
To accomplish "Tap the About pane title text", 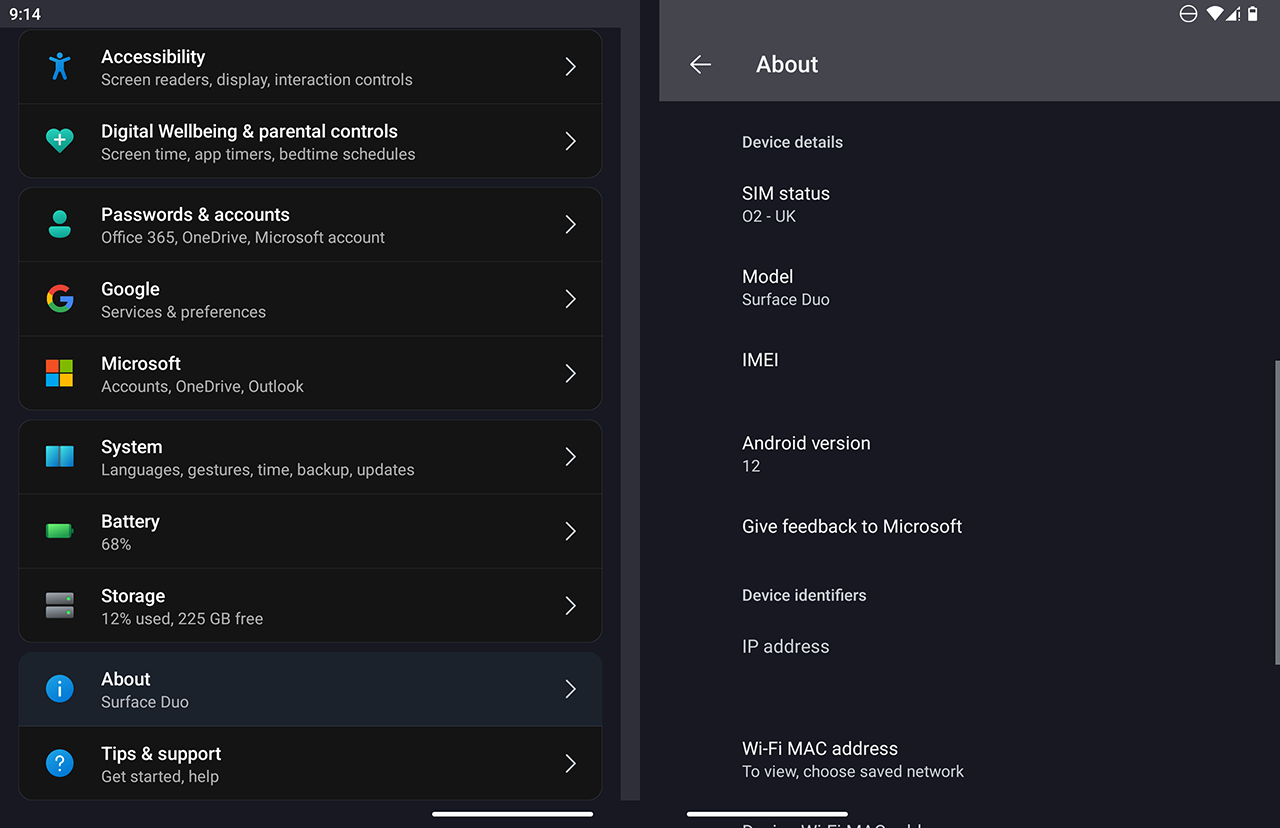I will click(x=787, y=65).
